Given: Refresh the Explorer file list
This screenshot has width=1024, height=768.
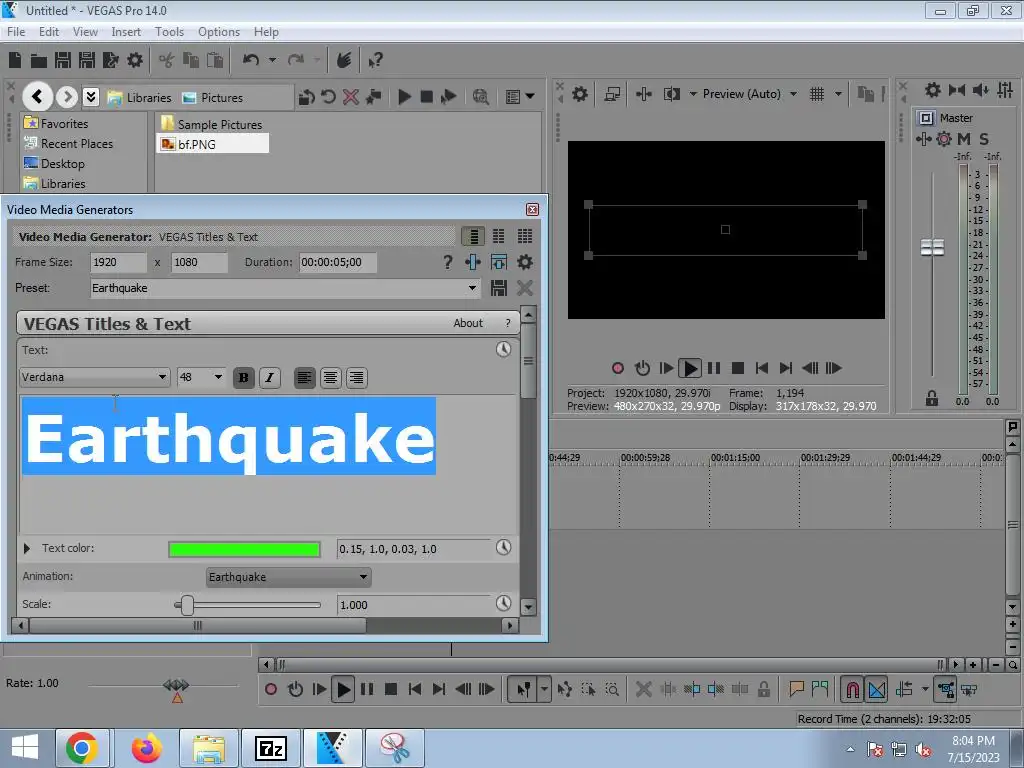Looking at the screenshot, I should point(328,97).
